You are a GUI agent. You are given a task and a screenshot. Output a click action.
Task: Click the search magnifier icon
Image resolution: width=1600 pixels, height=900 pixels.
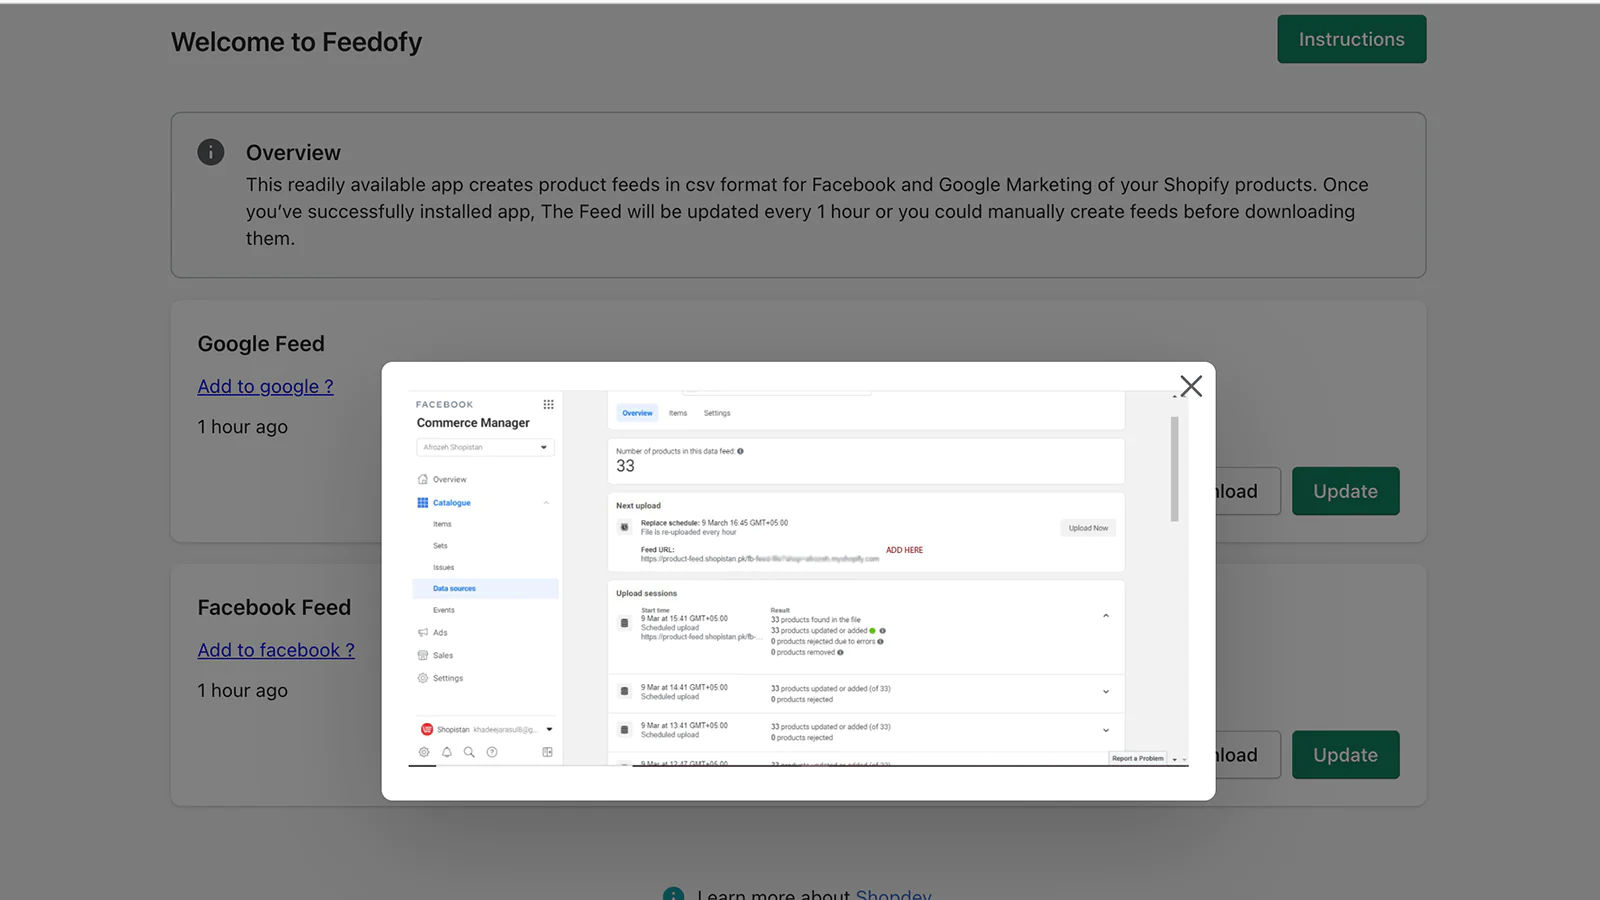tap(469, 752)
